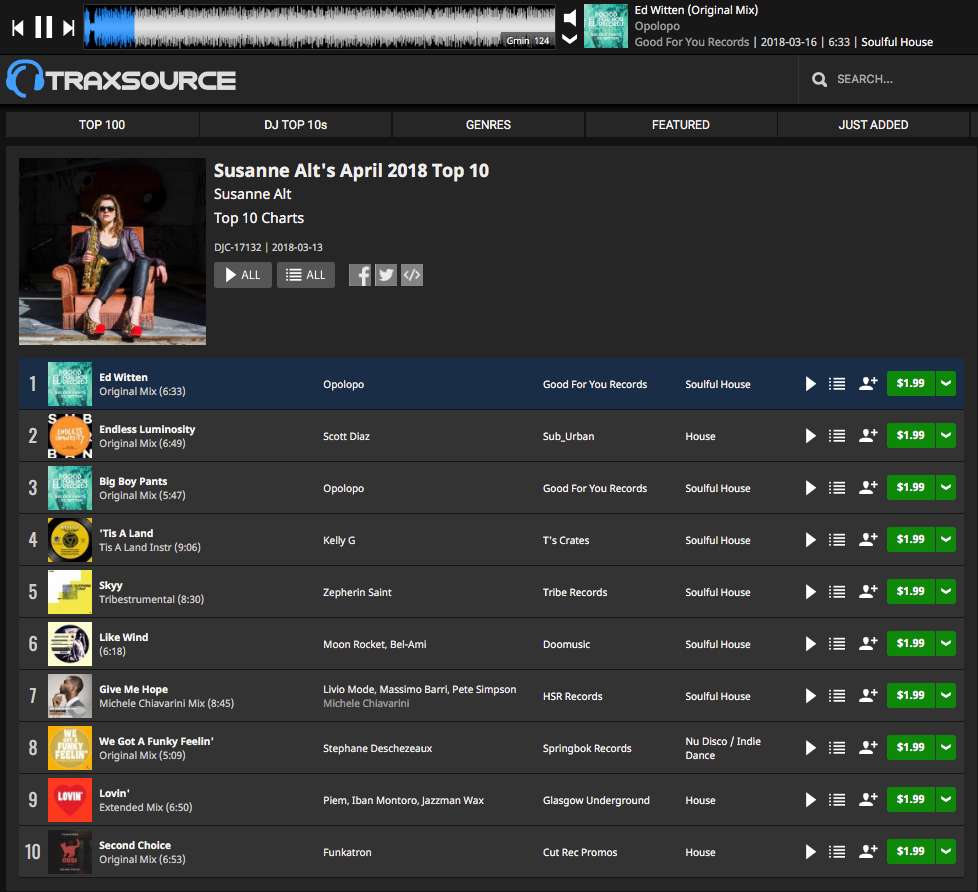978x892 pixels.
Task: Open Glasgow Underground label page
Action: [x=596, y=800]
